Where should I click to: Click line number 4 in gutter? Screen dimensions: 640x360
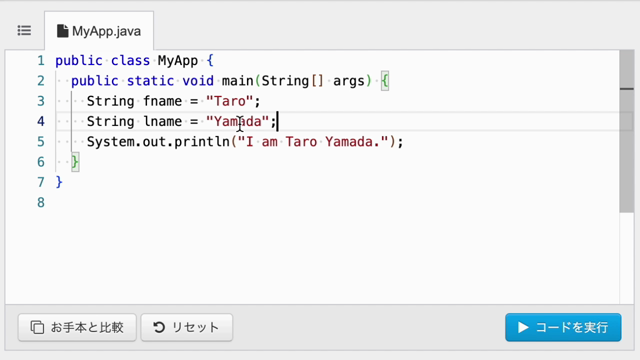[x=41, y=122]
